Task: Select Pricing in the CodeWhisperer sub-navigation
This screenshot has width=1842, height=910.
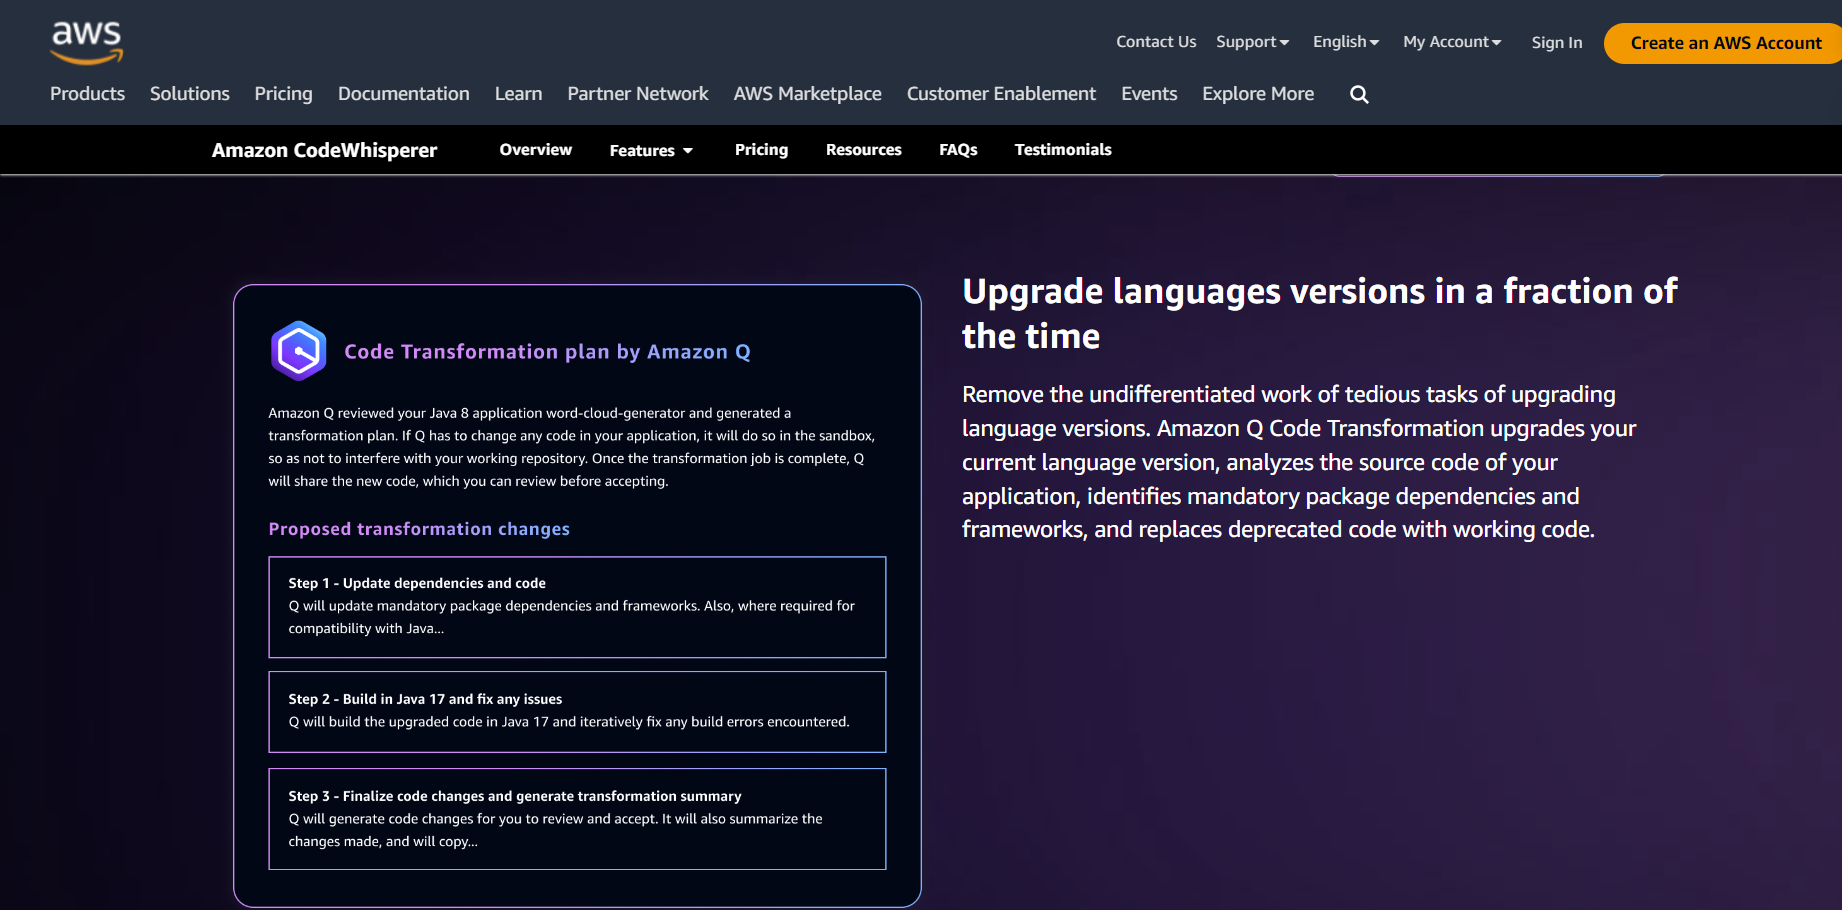Action: (761, 150)
